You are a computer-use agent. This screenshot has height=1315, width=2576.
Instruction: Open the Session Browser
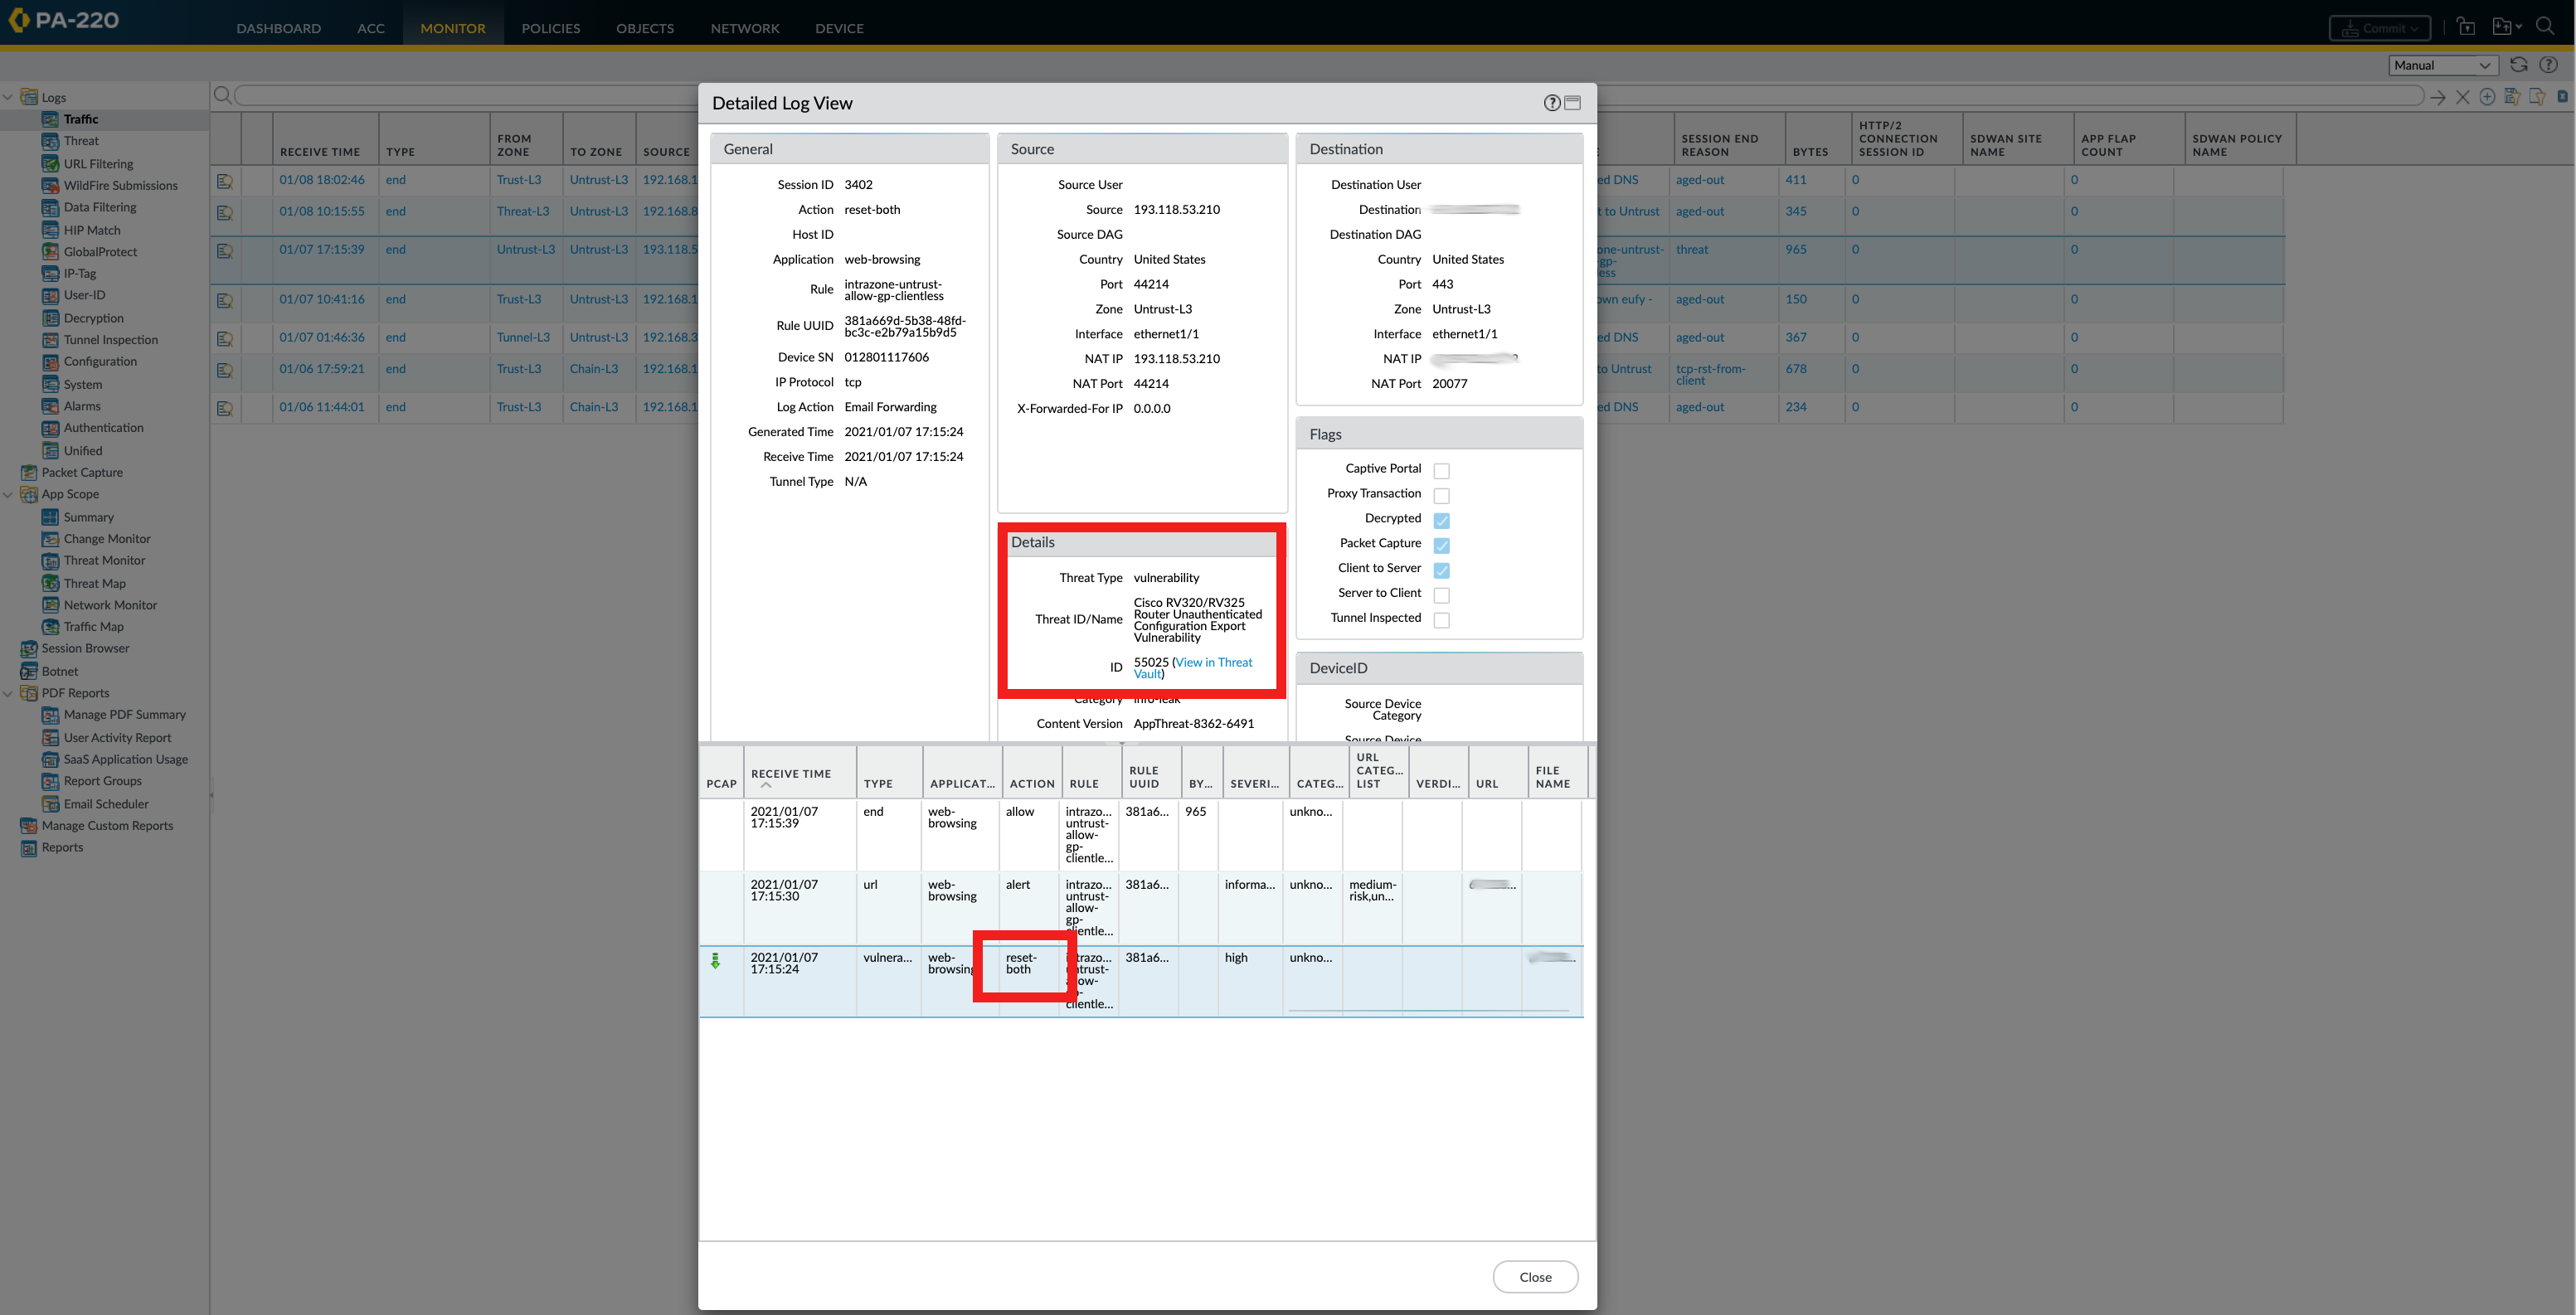(85, 648)
